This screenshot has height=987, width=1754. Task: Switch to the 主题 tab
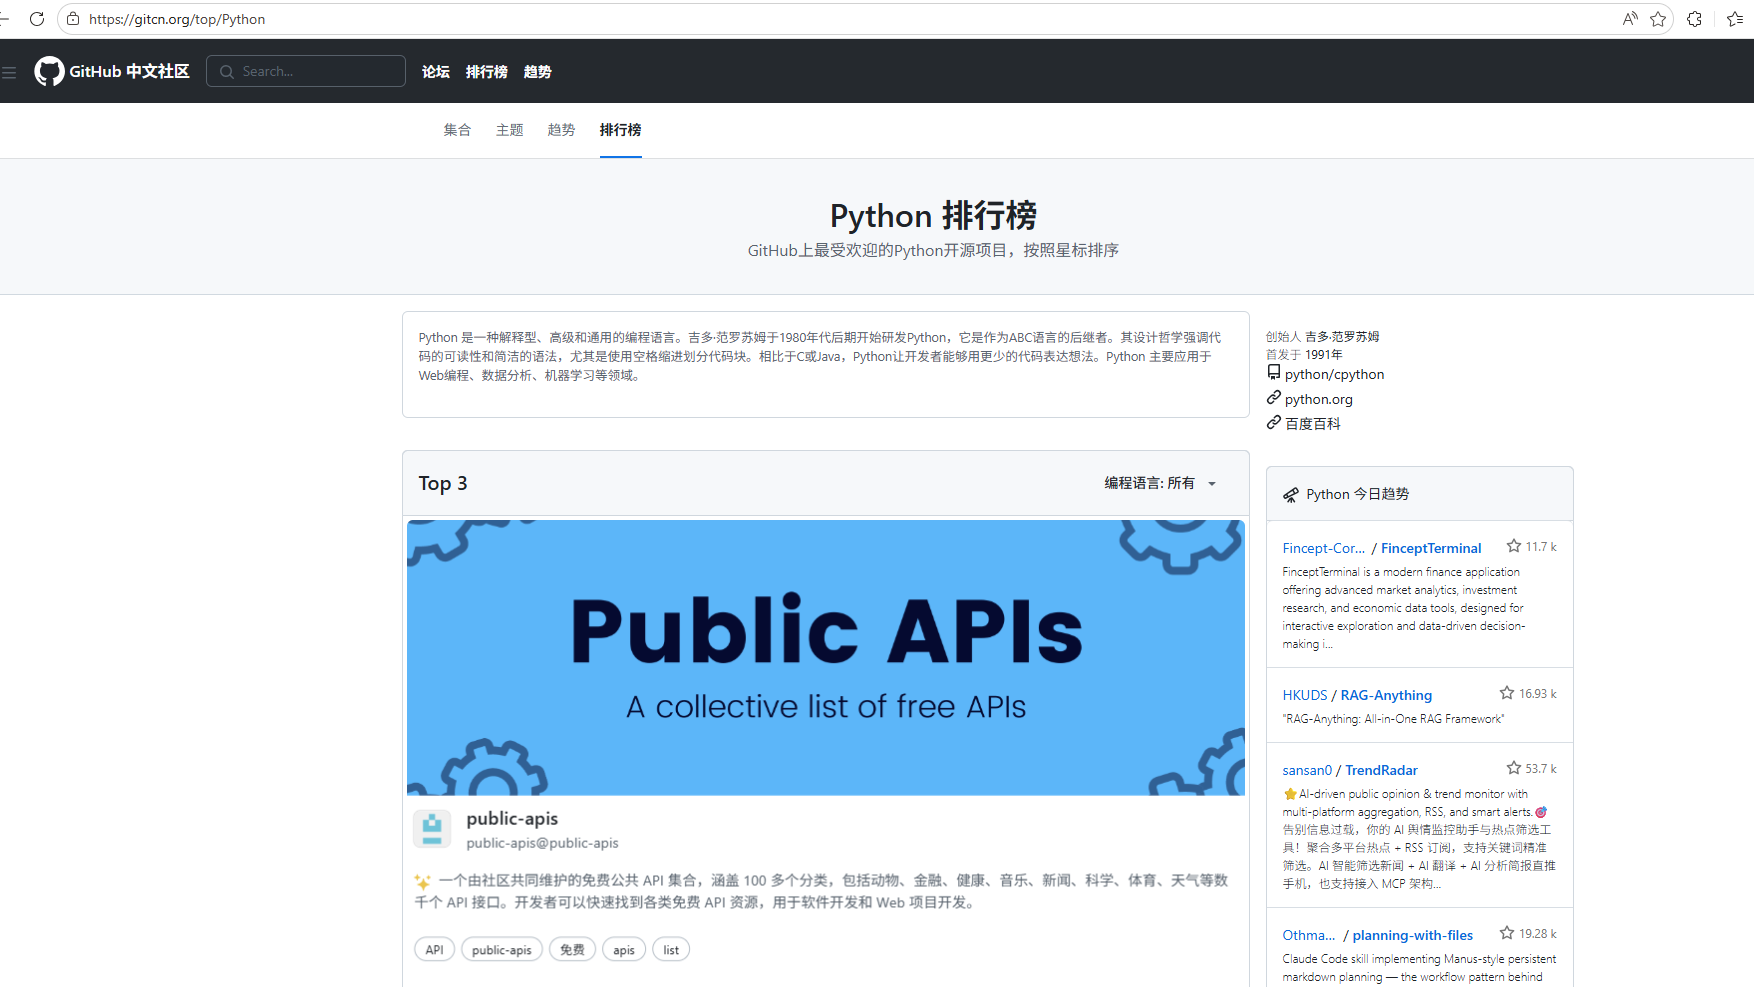(510, 130)
